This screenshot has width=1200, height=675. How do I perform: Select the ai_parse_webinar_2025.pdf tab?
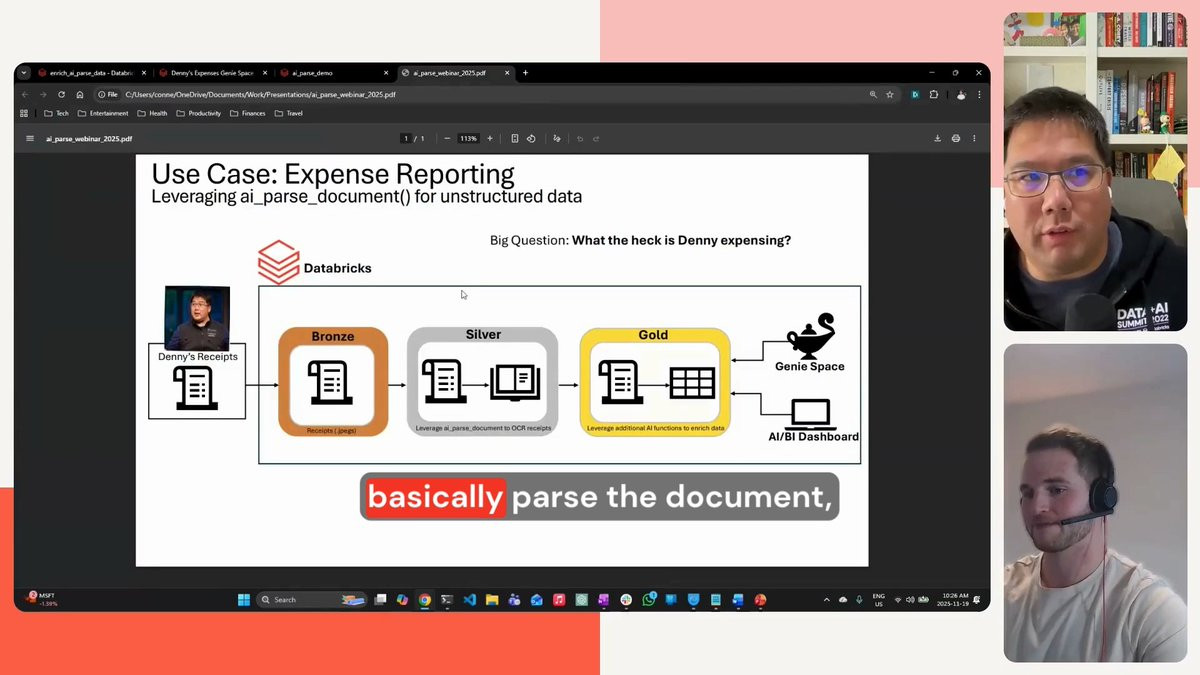455,73
